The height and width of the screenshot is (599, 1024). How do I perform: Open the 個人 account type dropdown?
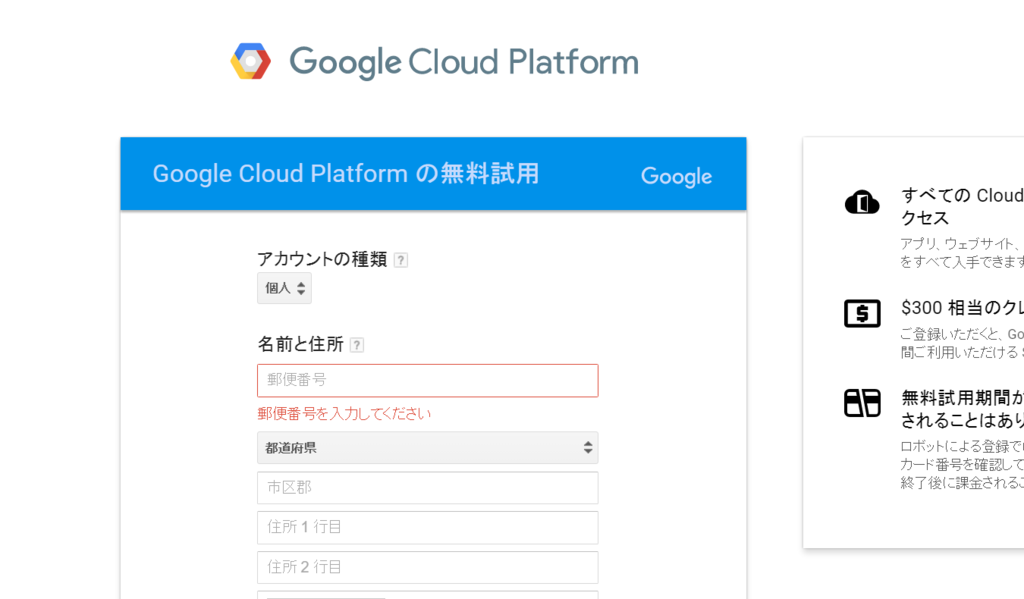click(284, 288)
